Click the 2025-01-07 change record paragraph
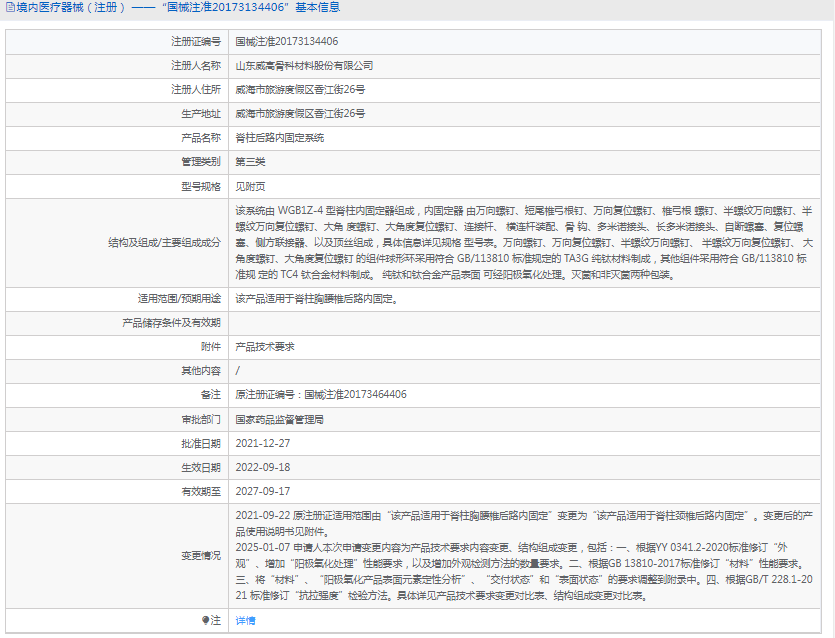The image size is (835, 638). point(525,571)
